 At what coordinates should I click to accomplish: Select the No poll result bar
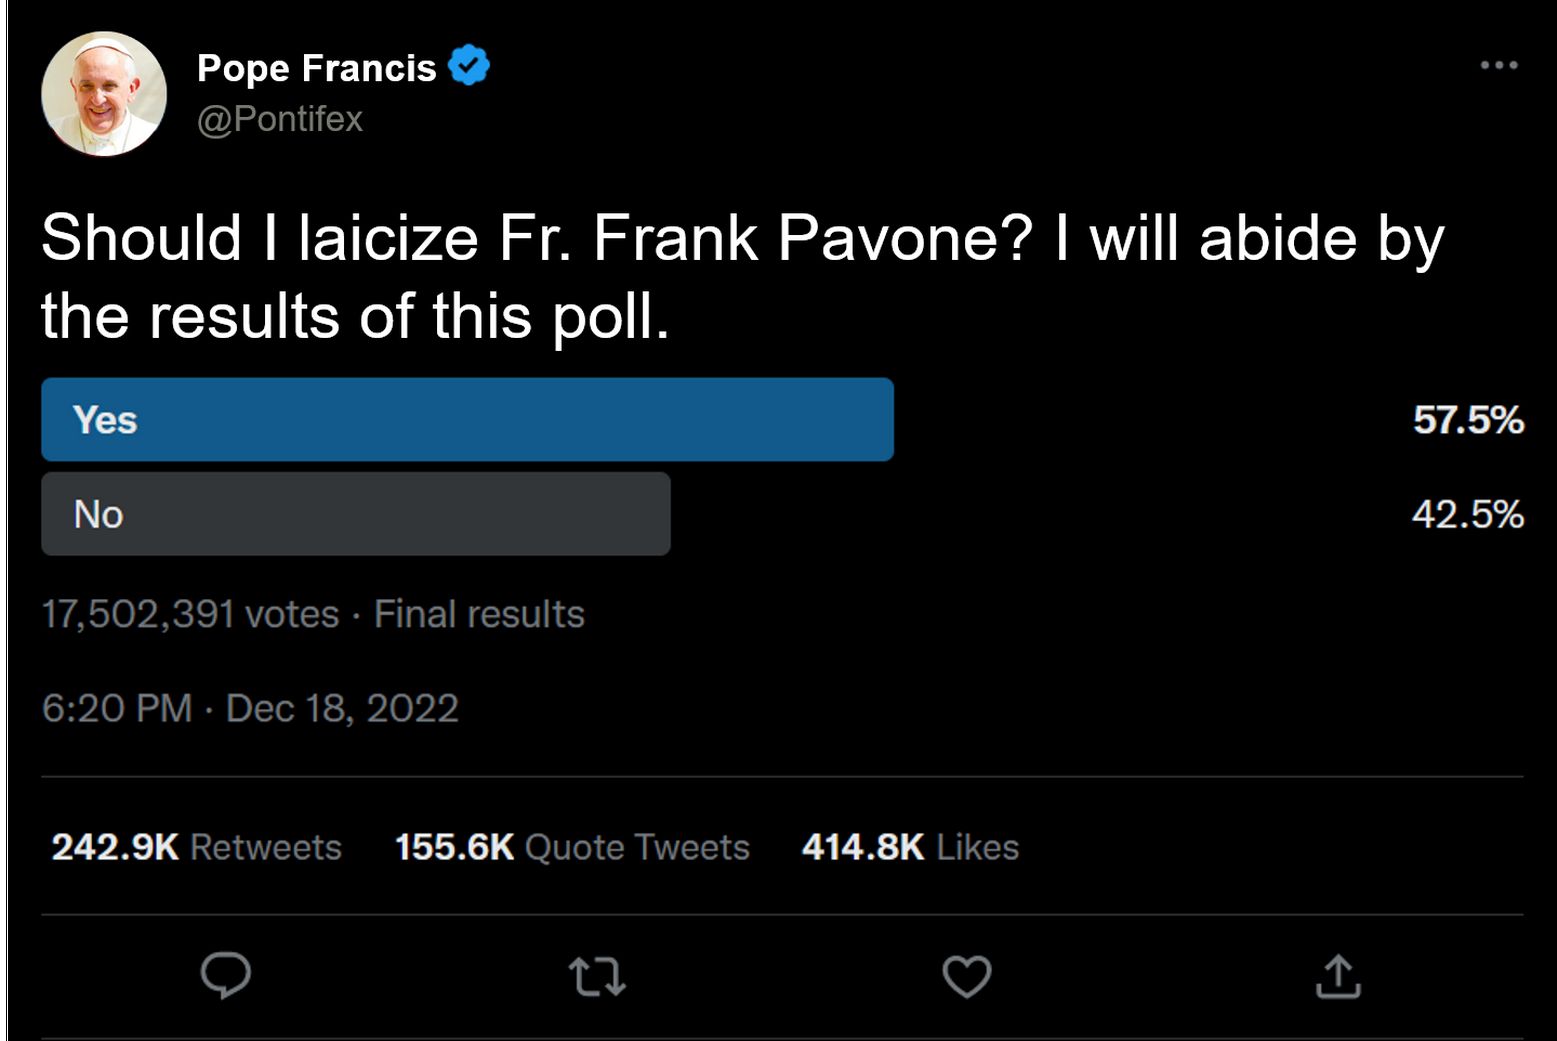pos(355,514)
